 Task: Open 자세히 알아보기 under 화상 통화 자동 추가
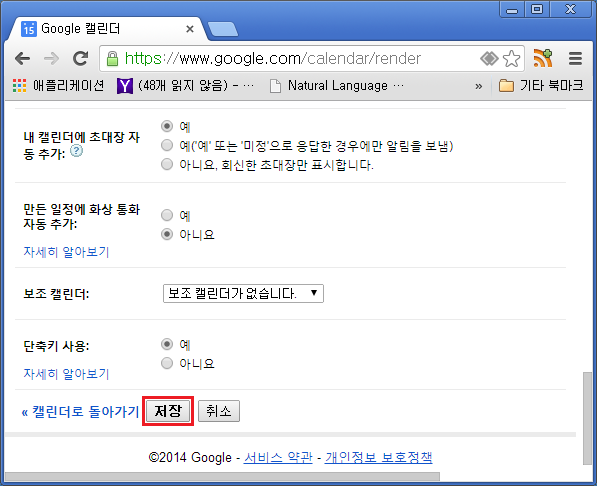coord(66,252)
